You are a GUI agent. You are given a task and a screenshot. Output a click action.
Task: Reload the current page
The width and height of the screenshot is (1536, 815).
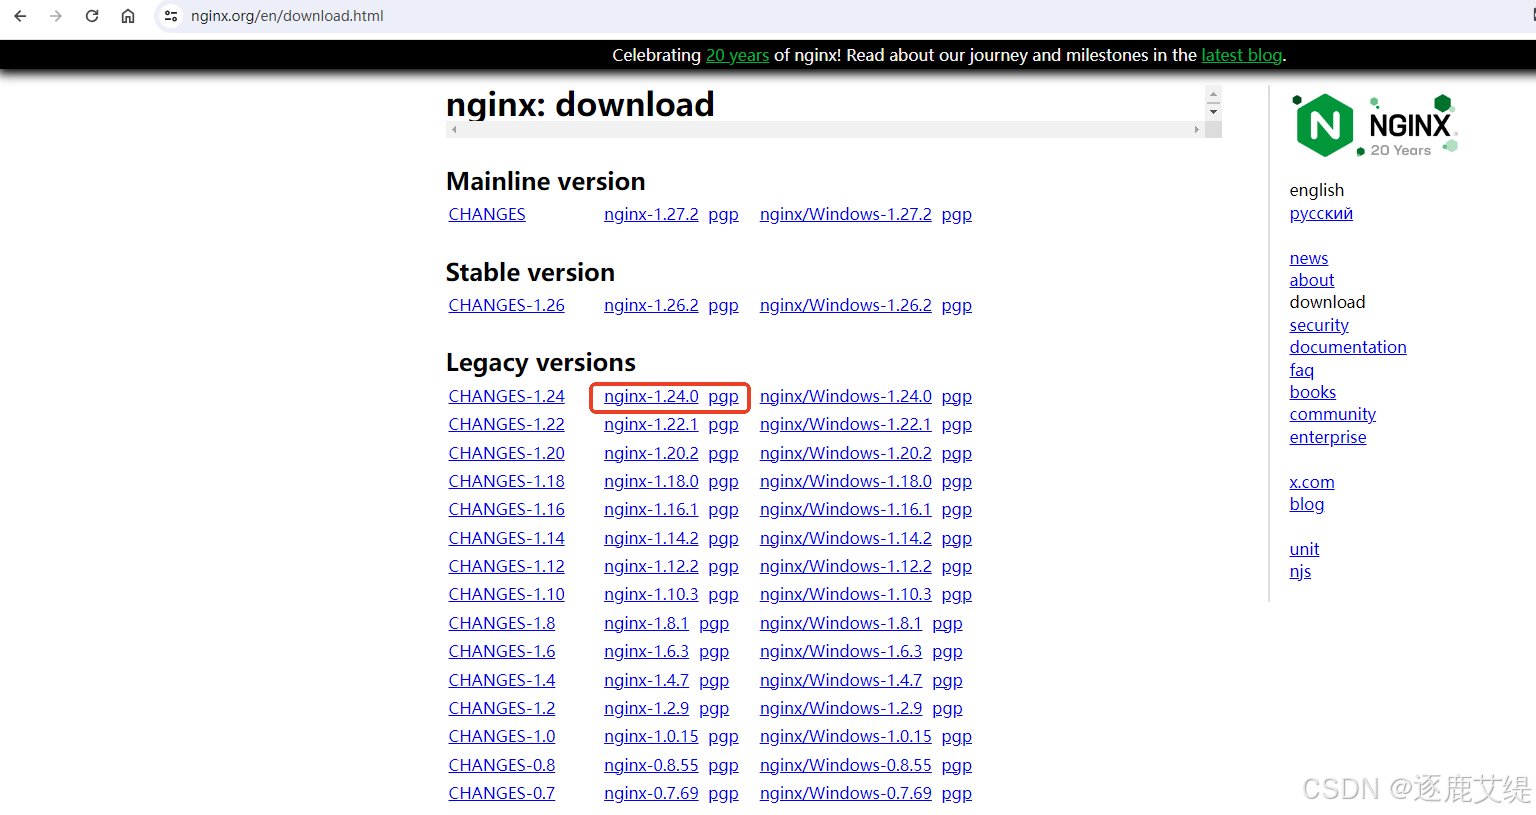[92, 16]
